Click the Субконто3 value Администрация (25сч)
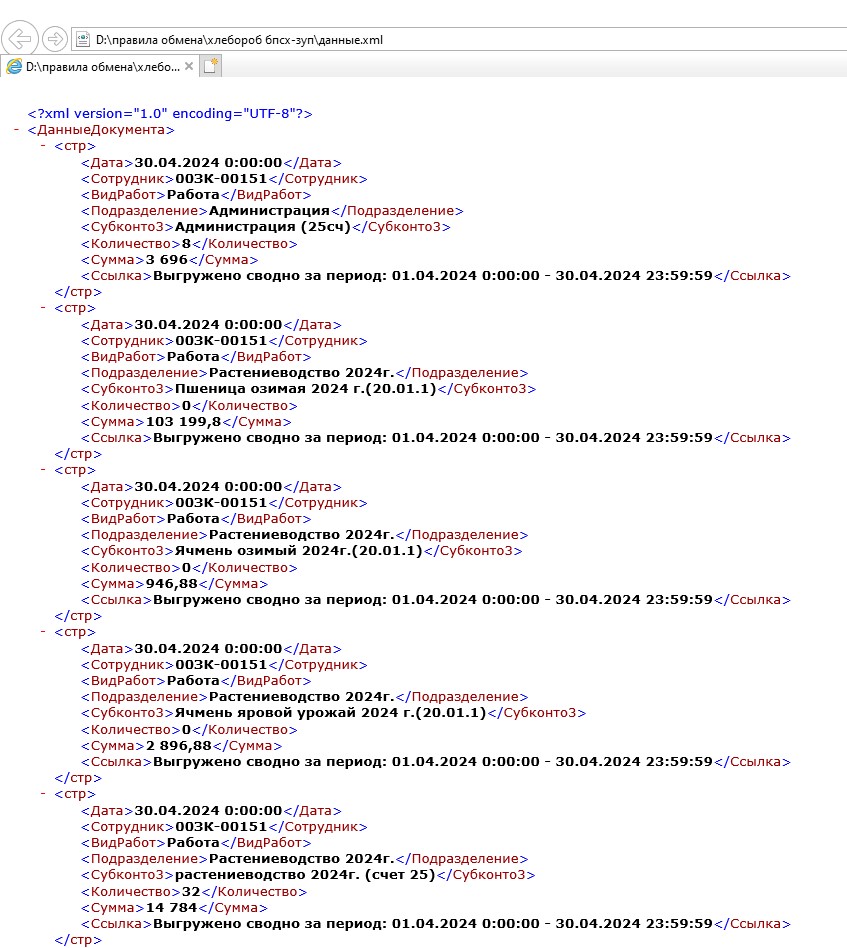Image resolution: width=847 pixels, height=948 pixels. (x=262, y=227)
